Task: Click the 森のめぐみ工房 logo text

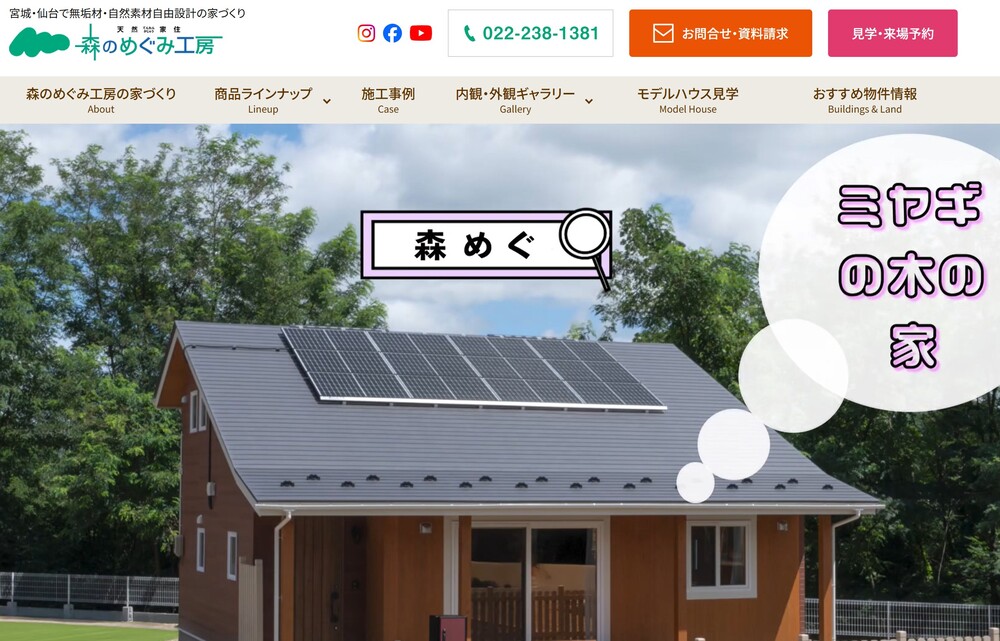Action: tap(149, 43)
